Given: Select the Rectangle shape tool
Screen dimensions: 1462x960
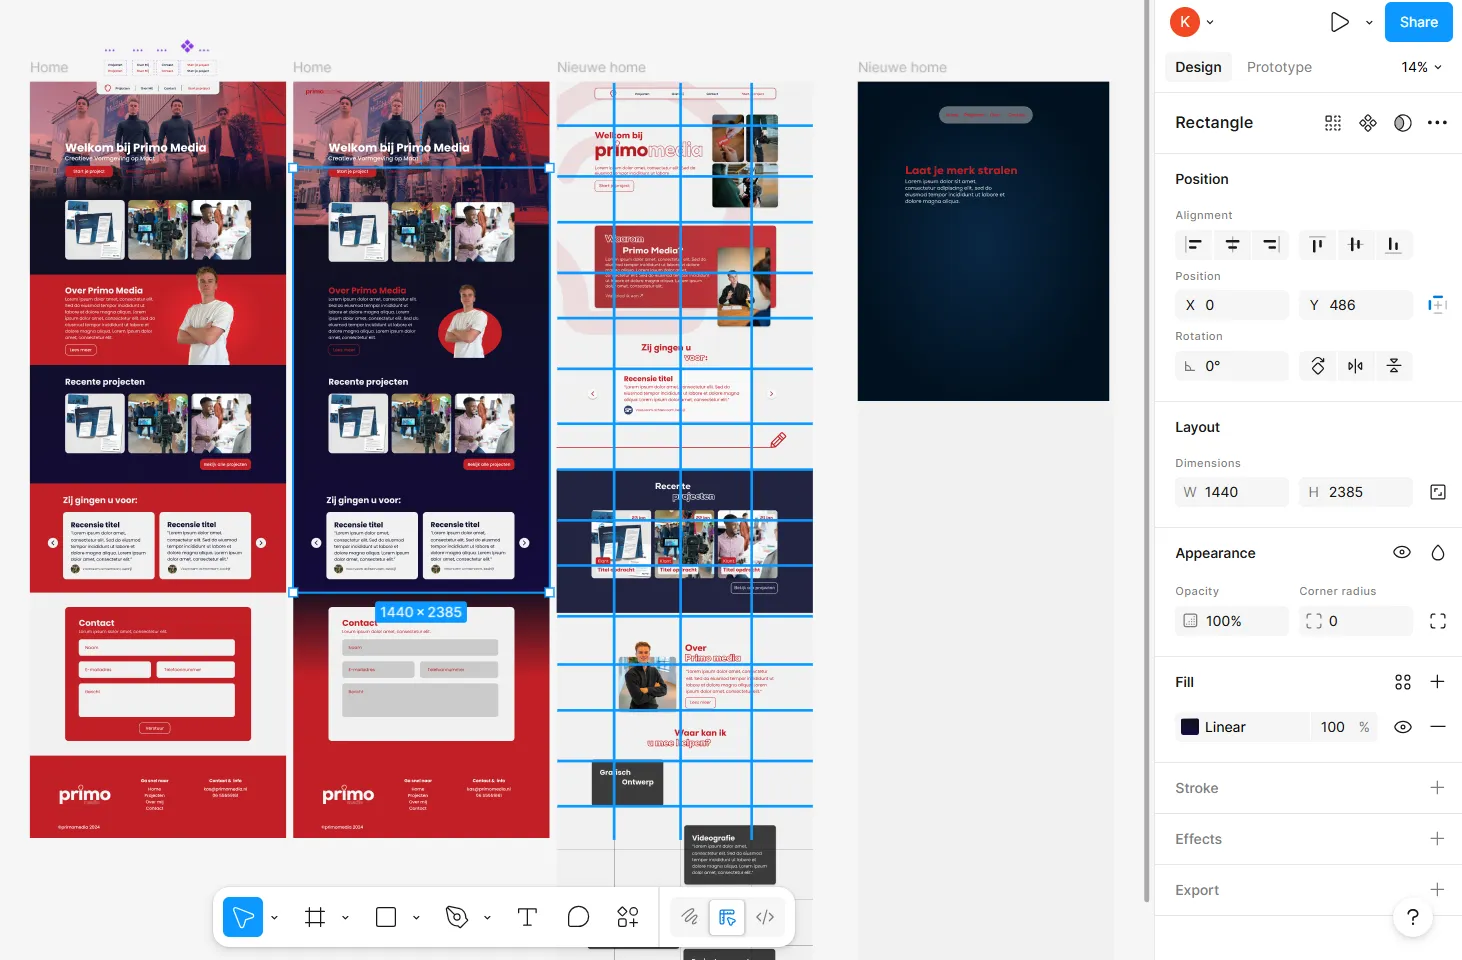Looking at the screenshot, I should point(386,917).
